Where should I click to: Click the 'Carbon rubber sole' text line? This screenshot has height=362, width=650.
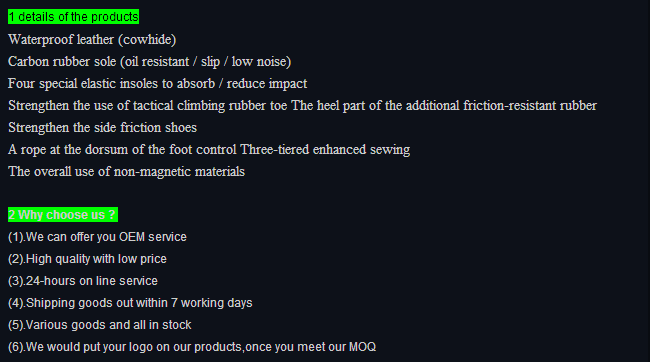[x=150, y=62]
